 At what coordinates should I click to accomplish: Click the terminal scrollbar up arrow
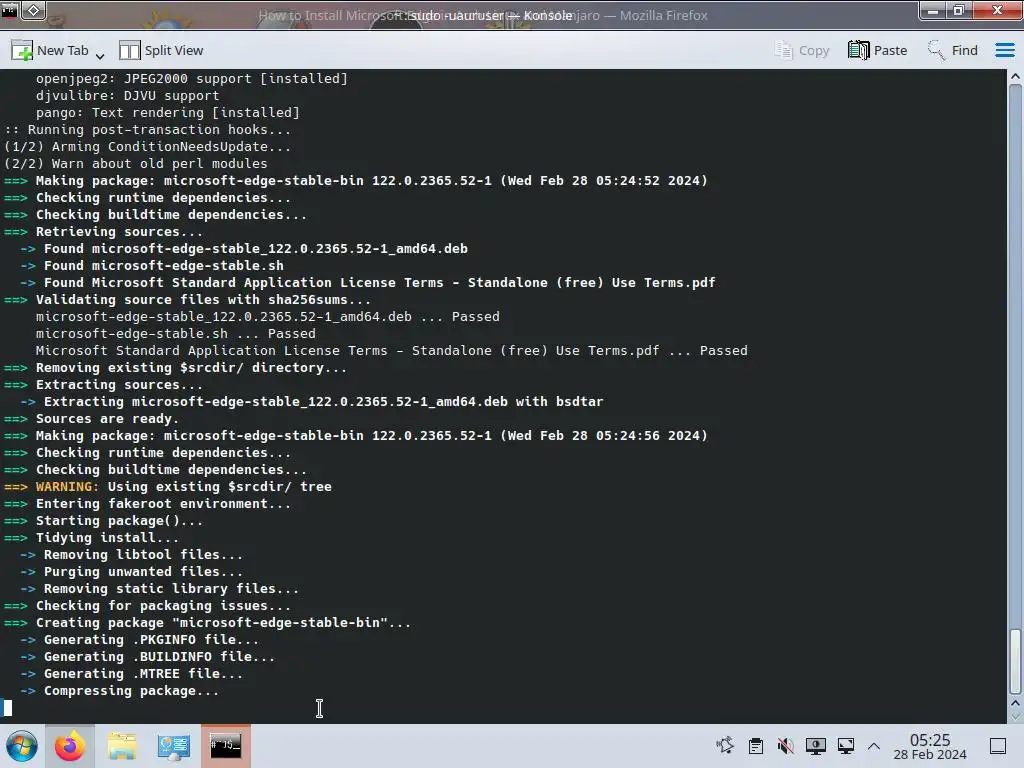tap(1015, 76)
